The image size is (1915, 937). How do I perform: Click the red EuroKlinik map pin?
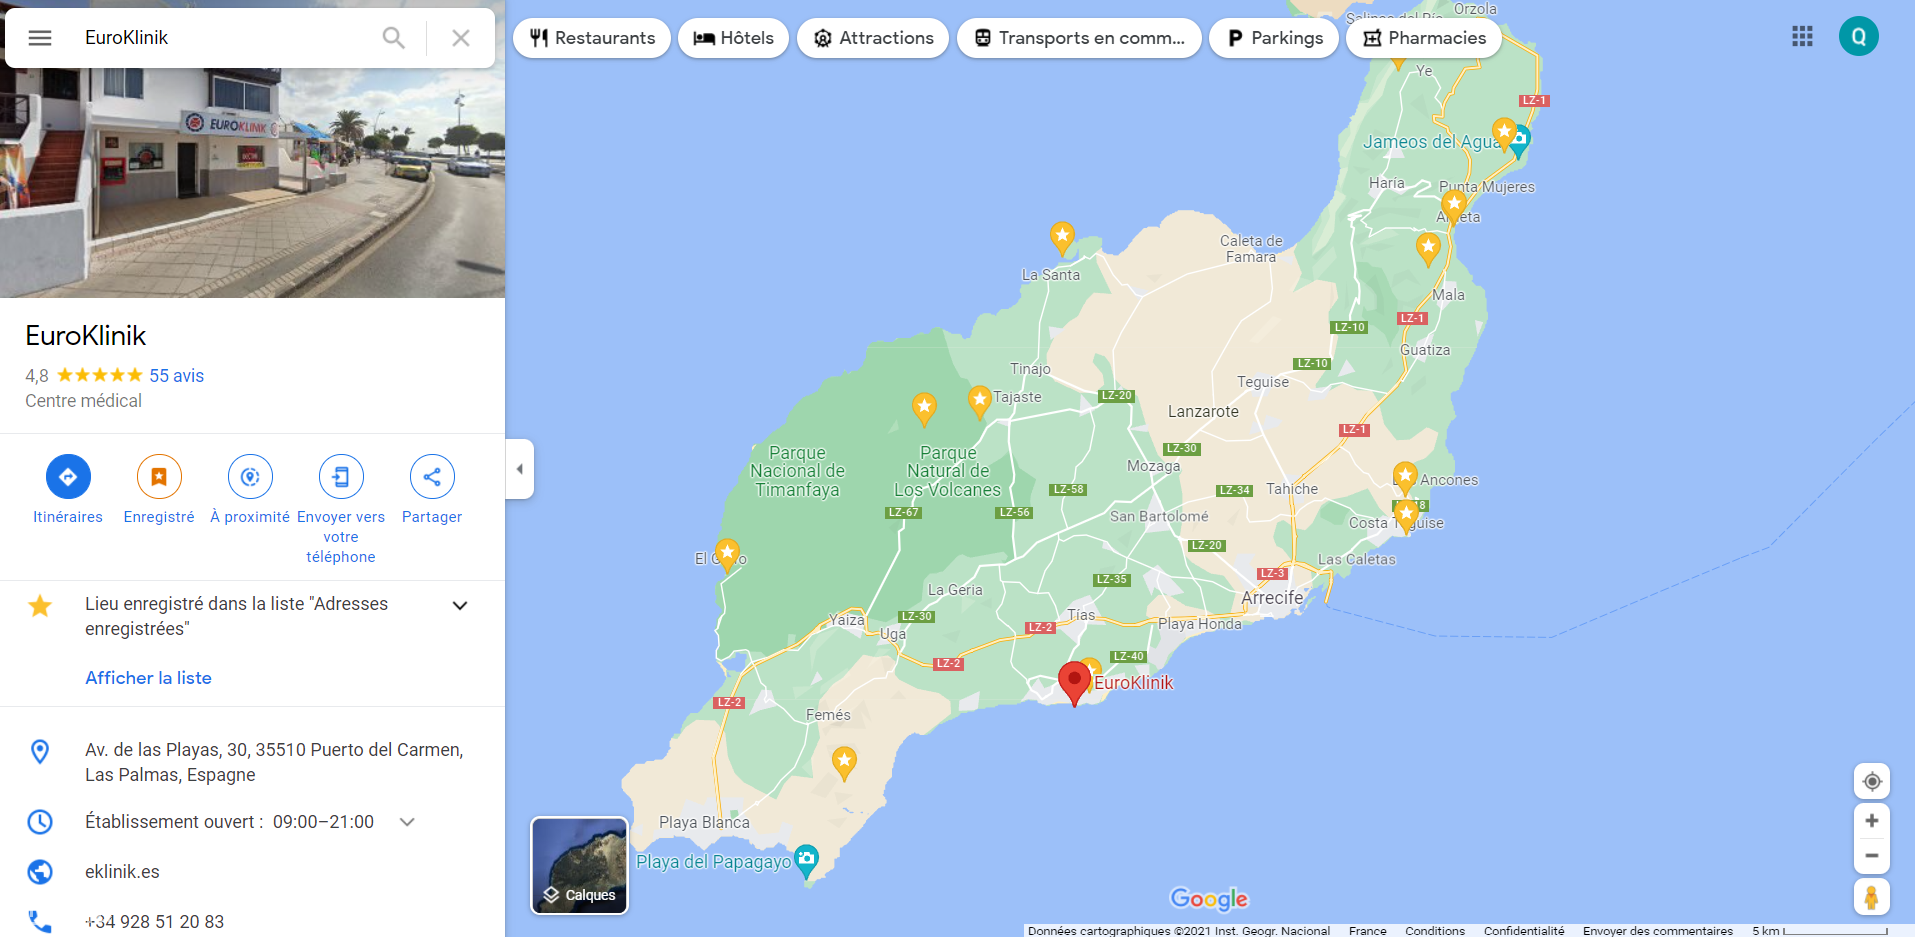pos(1074,683)
